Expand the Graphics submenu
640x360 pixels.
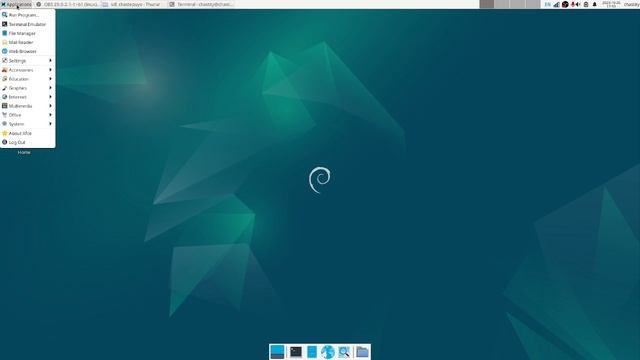pos(28,88)
